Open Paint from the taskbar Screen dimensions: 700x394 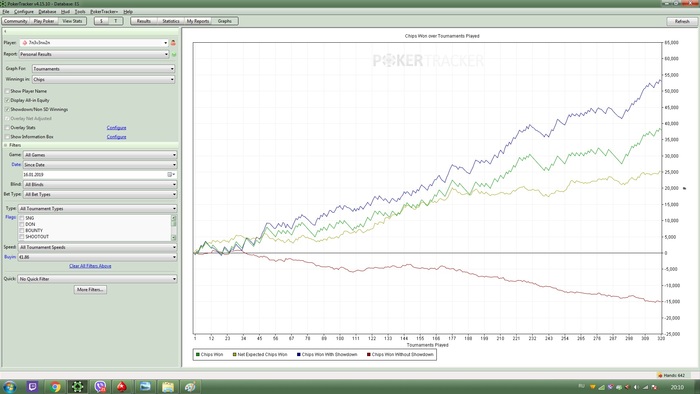point(190,386)
